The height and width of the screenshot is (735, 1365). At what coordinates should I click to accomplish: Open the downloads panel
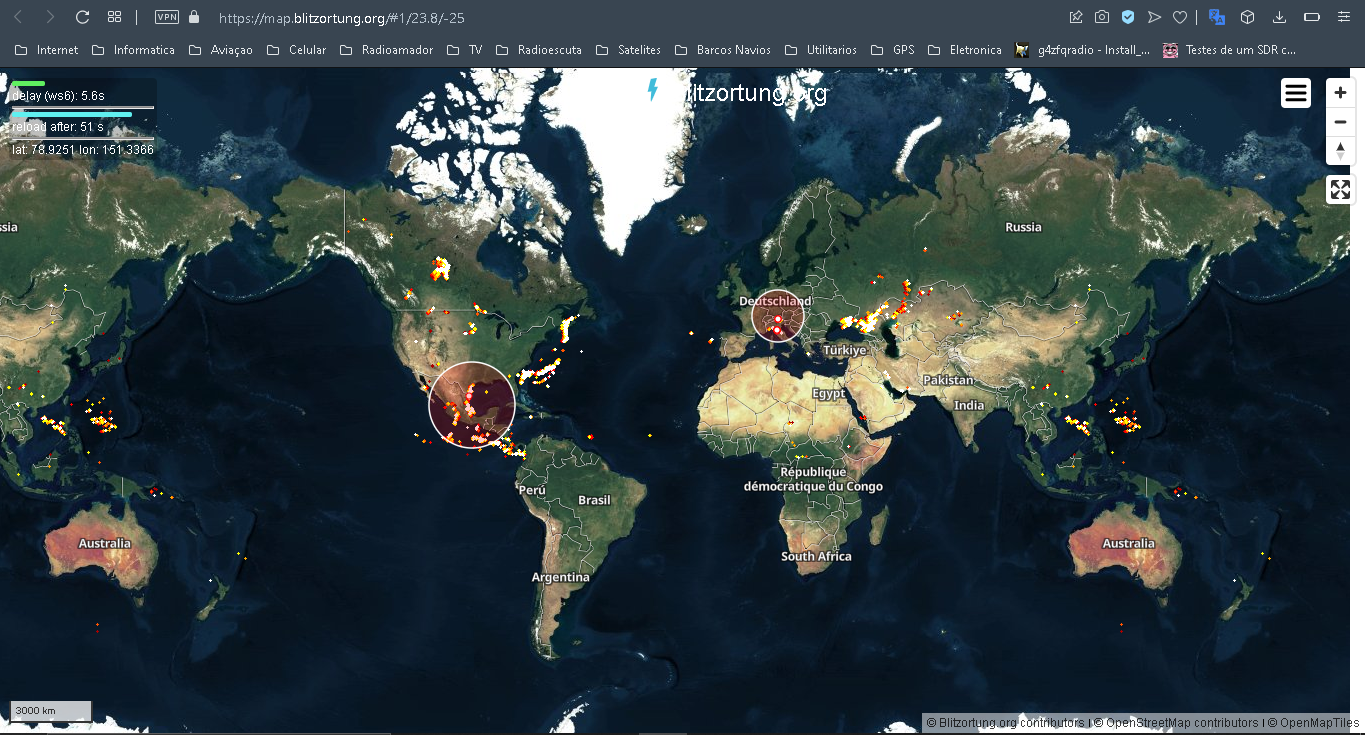coord(1279,17)
